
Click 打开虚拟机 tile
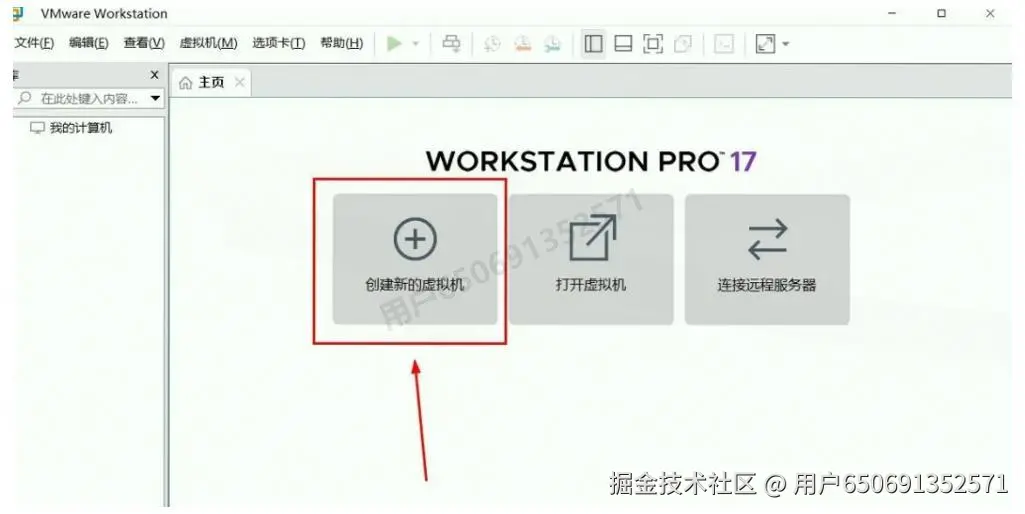[x=591, y=259]
